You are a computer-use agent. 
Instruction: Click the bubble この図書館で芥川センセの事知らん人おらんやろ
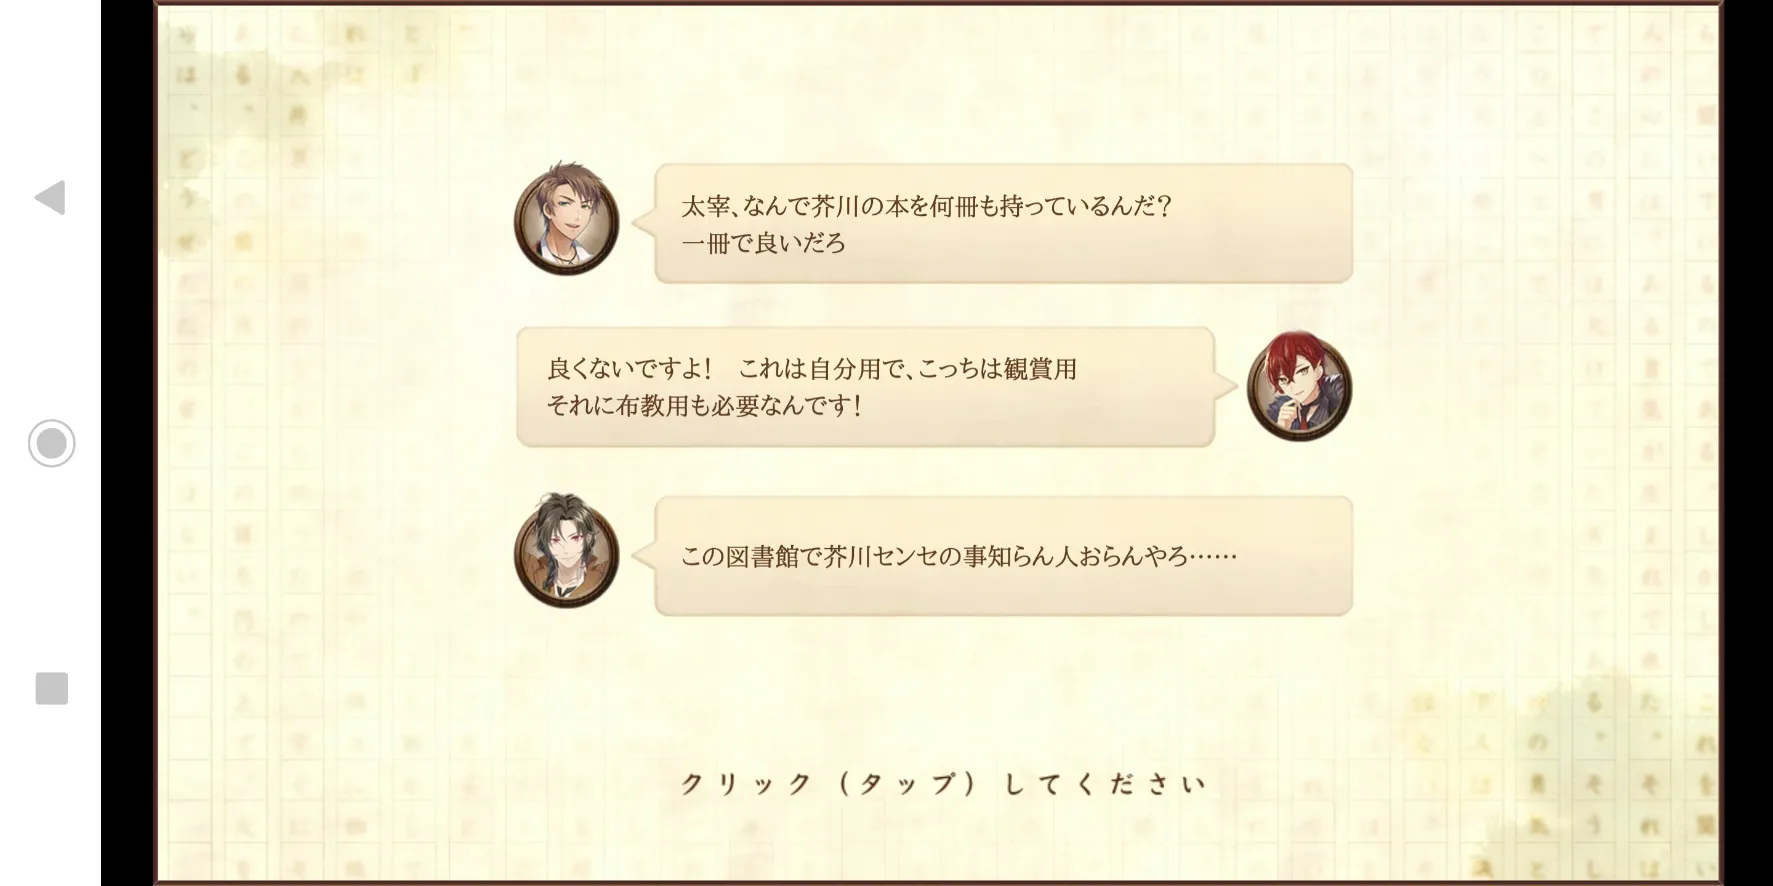coord(1003,556)
